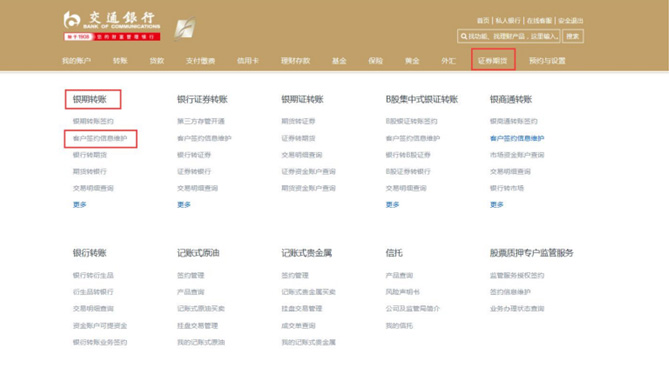Viewport: 669px width, 374px height.
Task: Open the 在线客服 link
Action: click(539, 20)
